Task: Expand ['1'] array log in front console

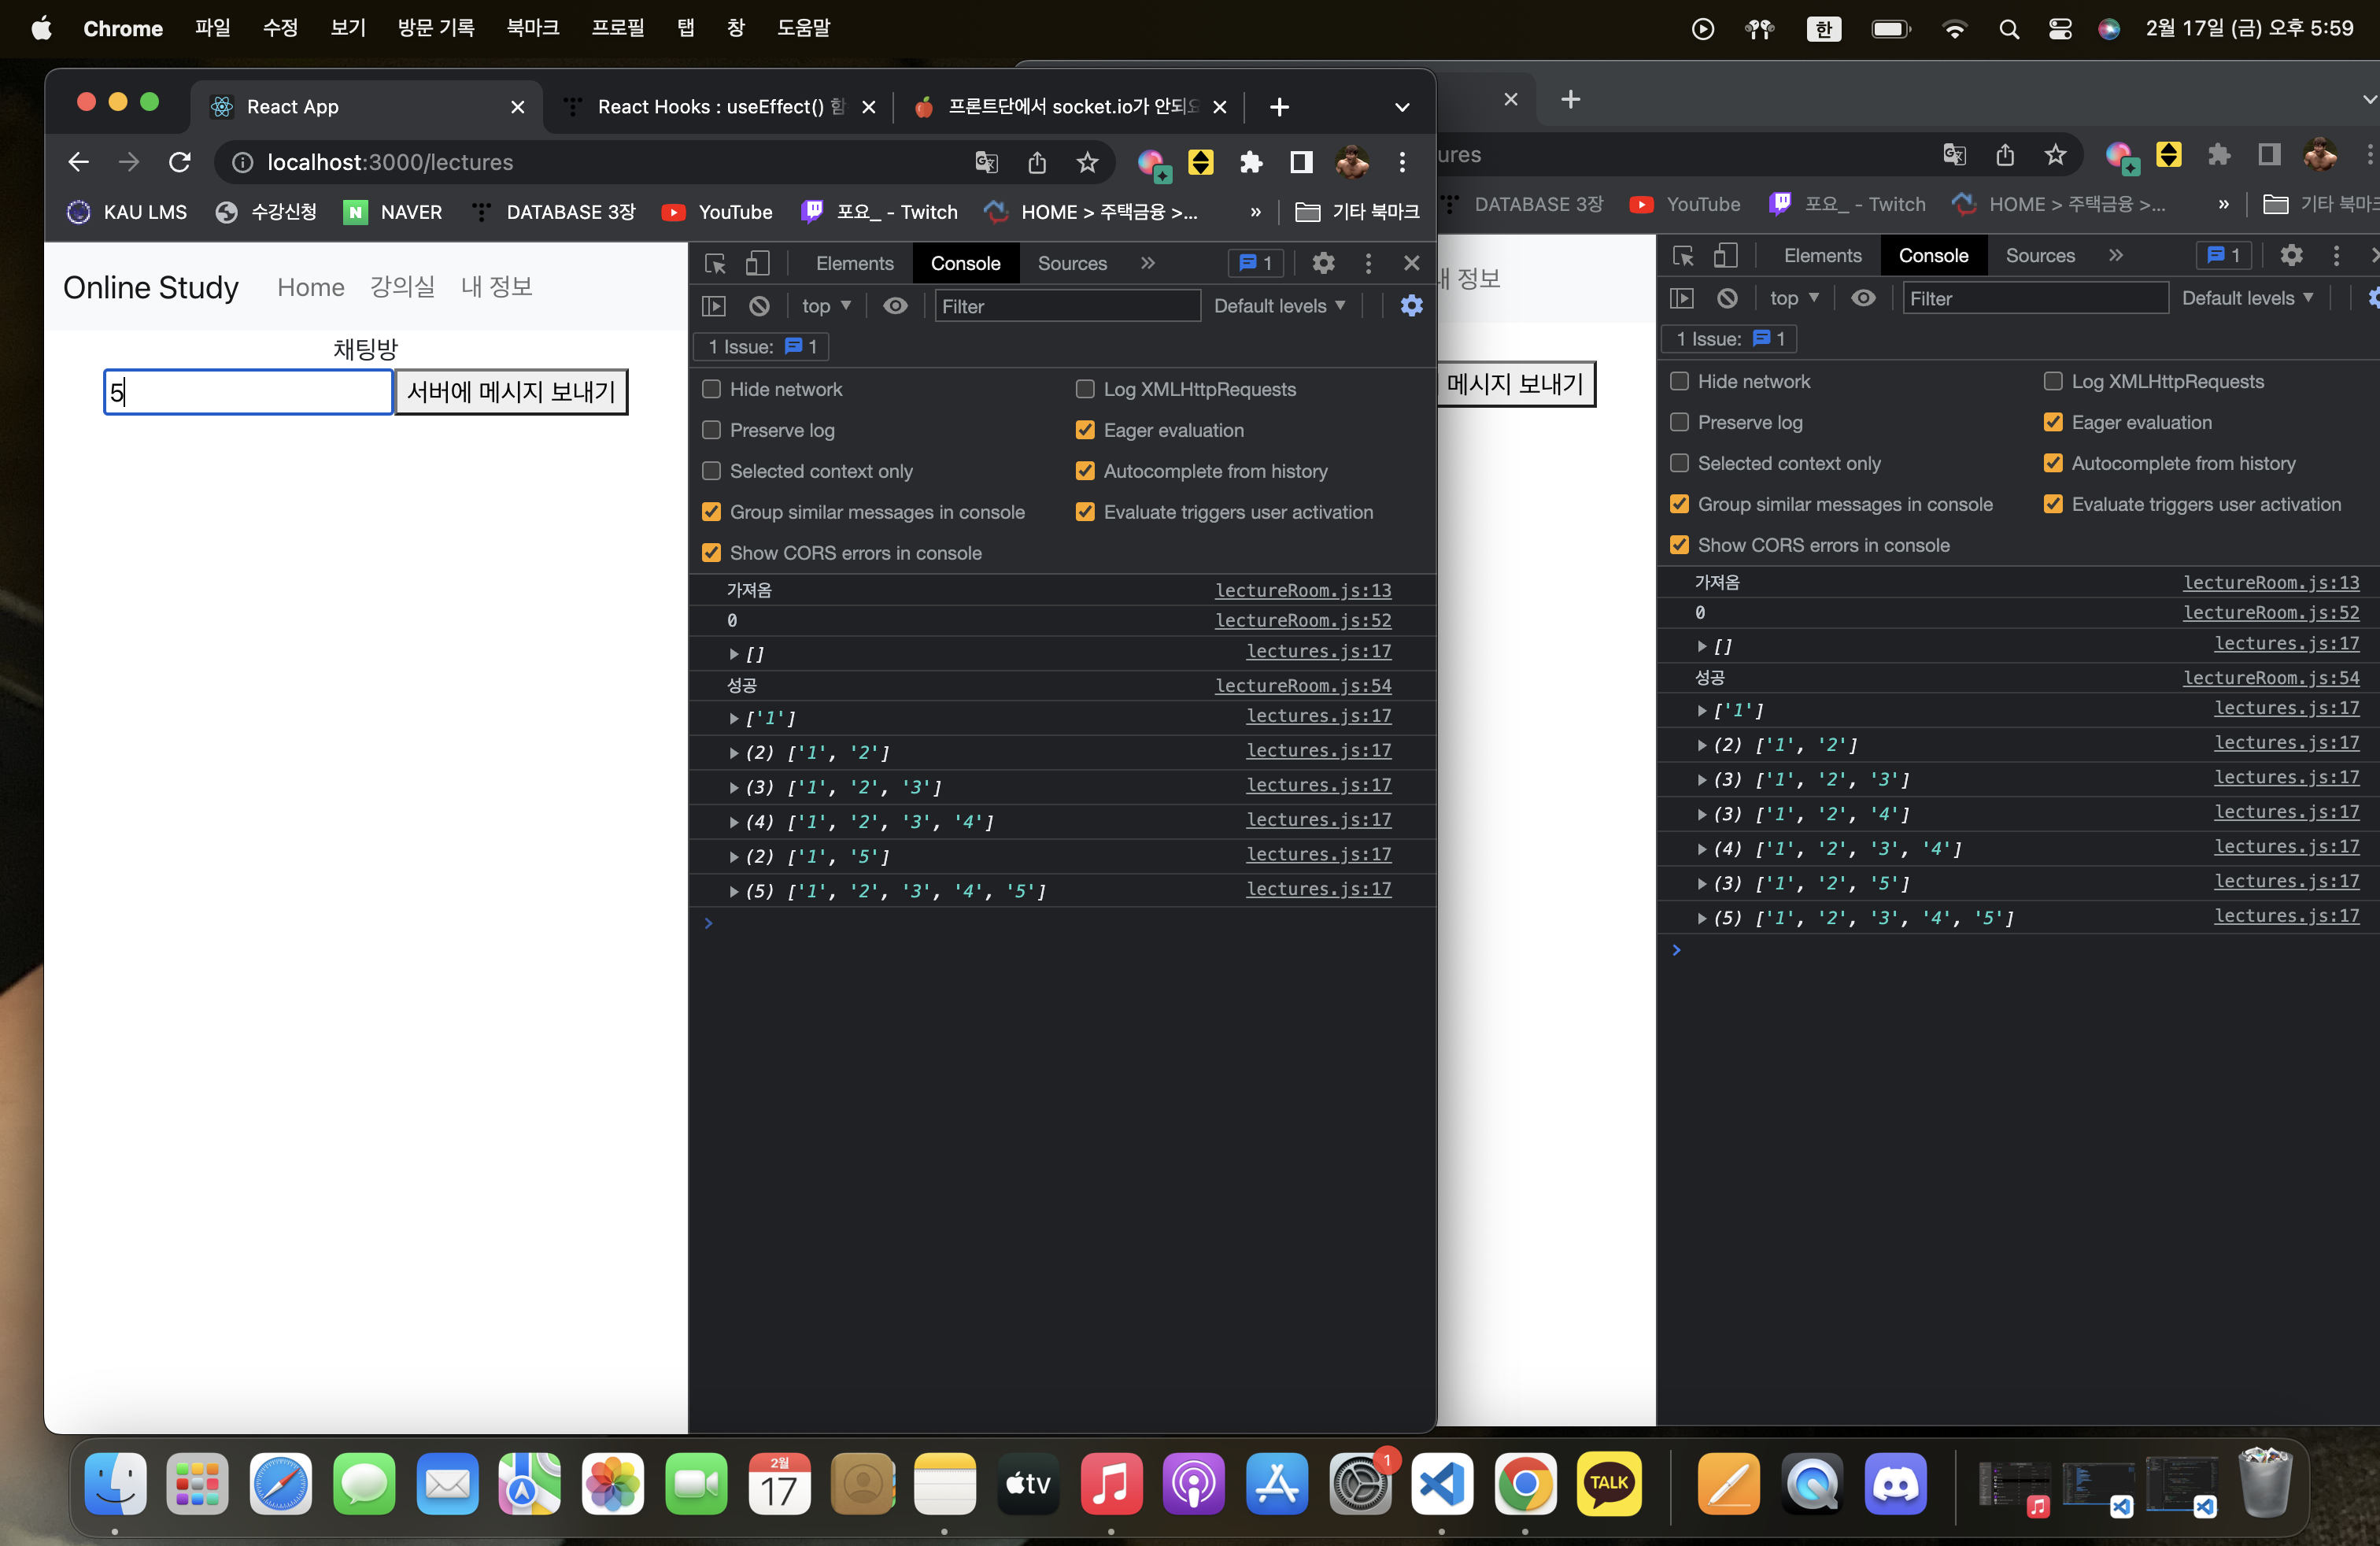Action: [734, 718]
